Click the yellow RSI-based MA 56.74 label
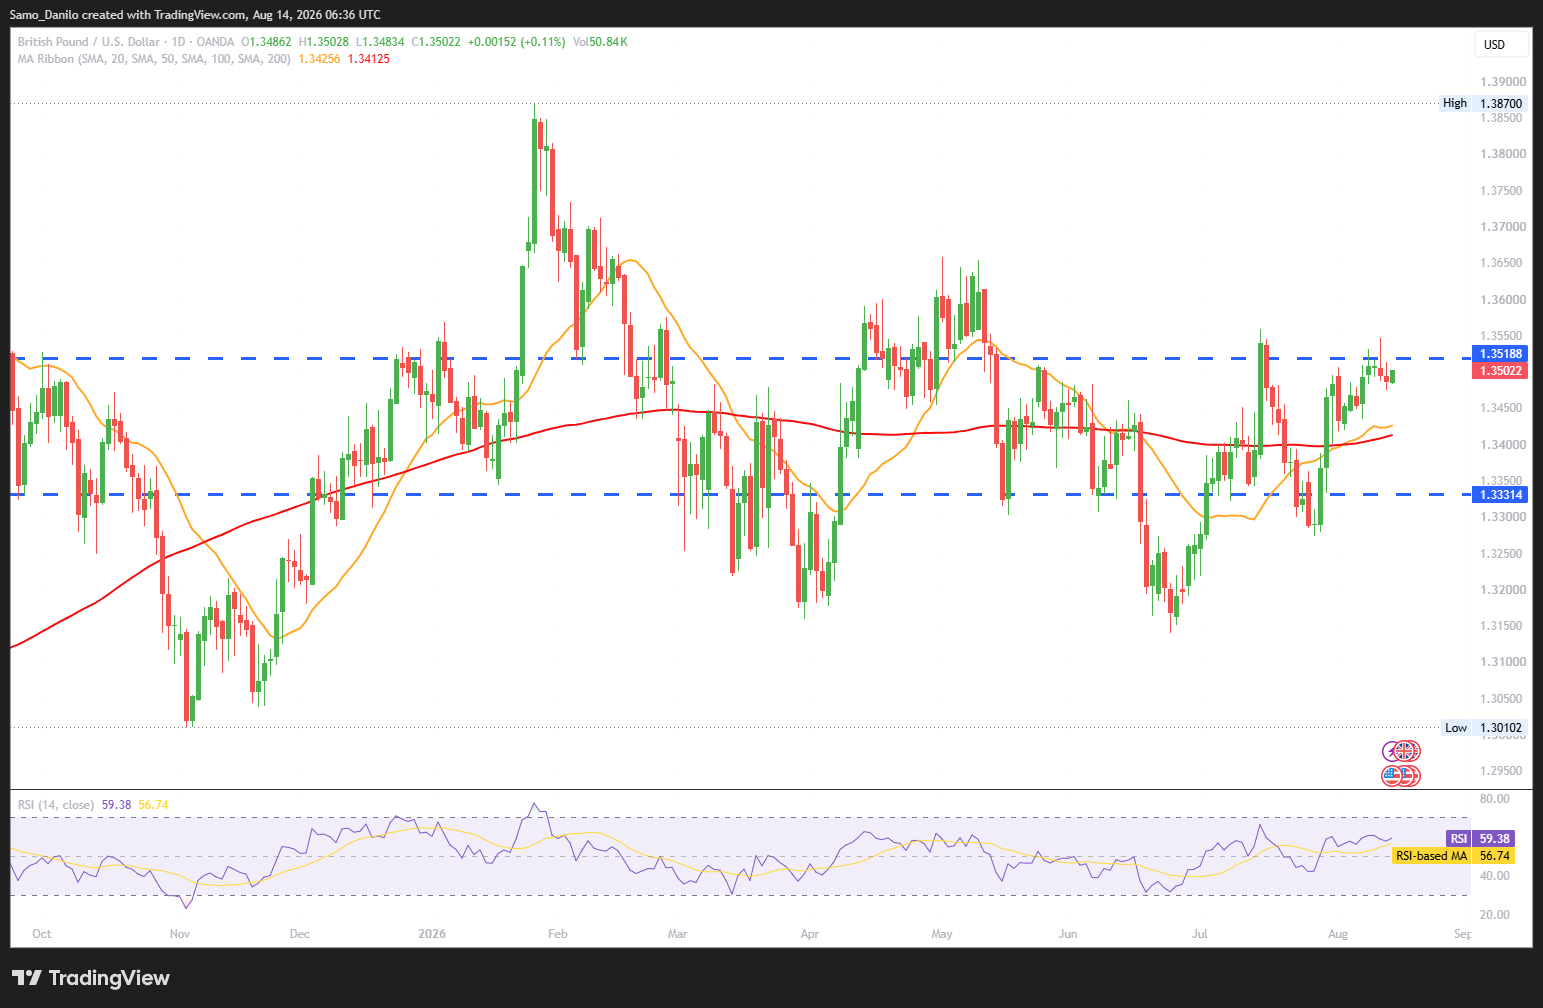1543x1008 pixels. click(x=1453, y=856)
